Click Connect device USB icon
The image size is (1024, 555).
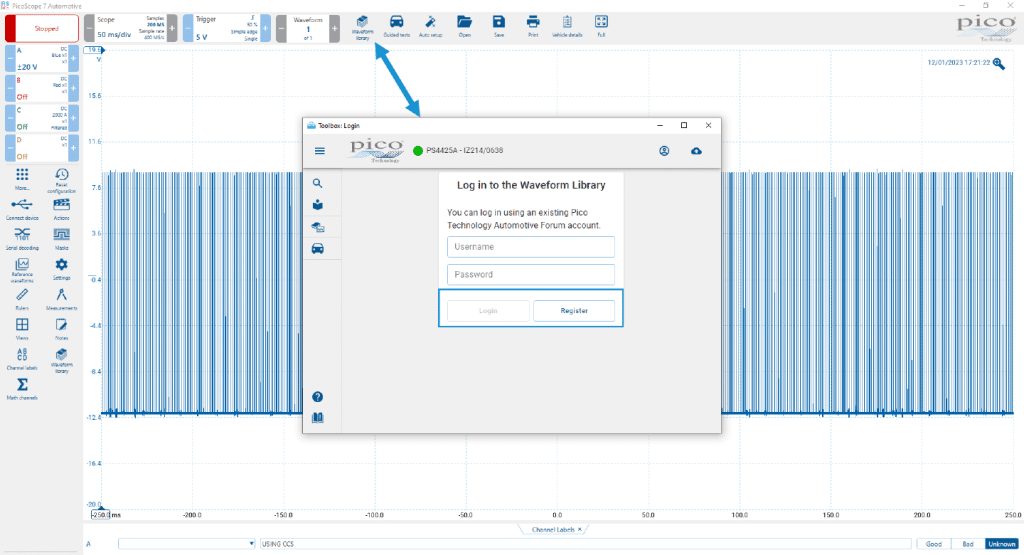point(22,210)
